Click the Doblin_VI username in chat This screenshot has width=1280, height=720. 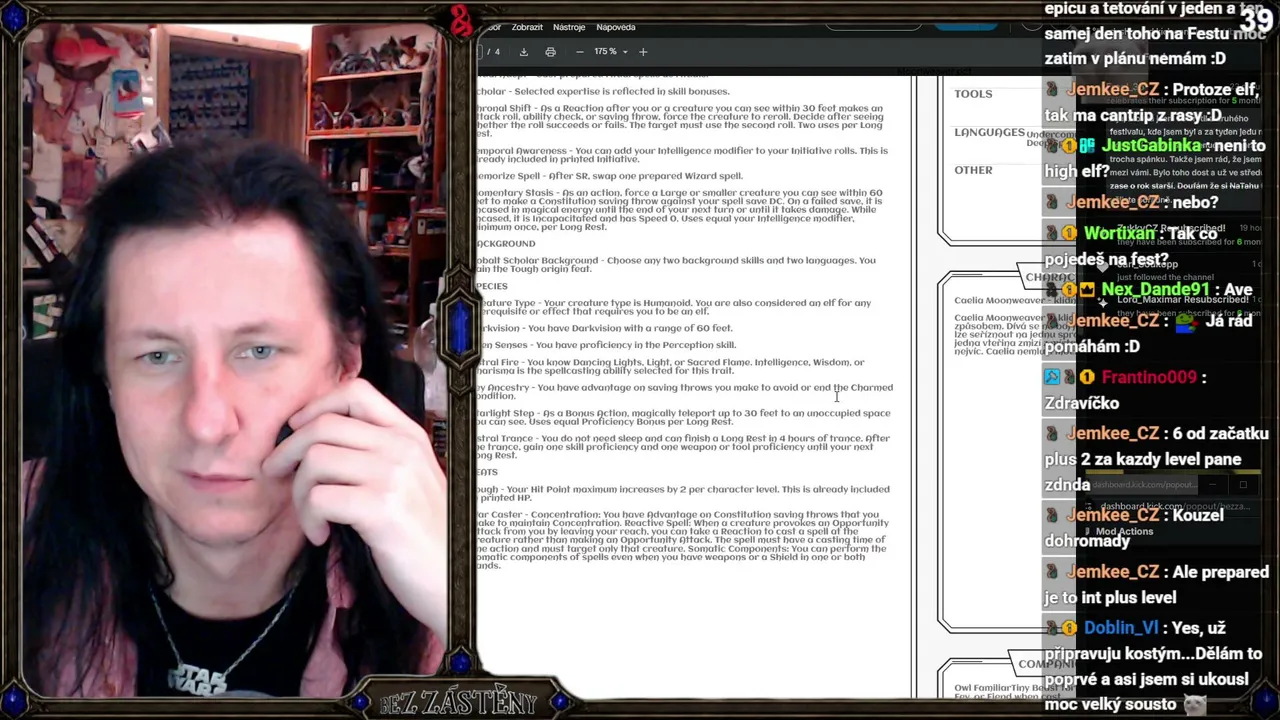point(1120,628)
